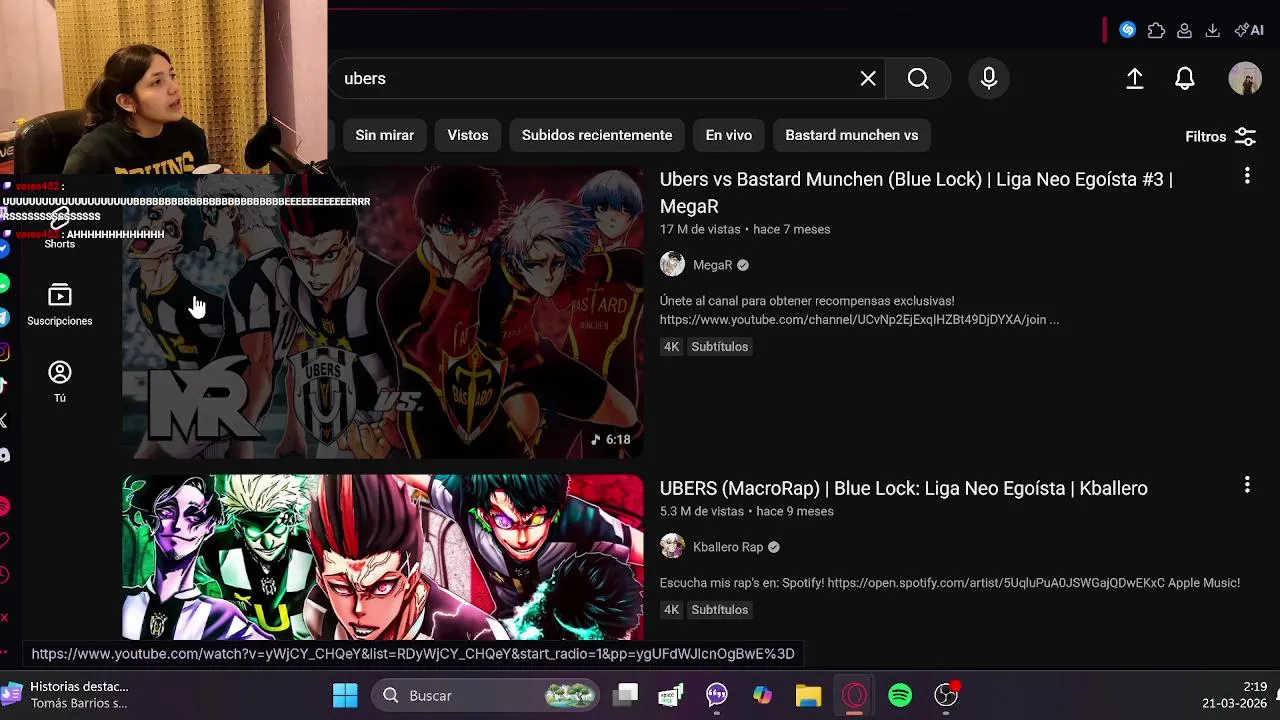Open File Explorer from the taskbar

[808, 696]
